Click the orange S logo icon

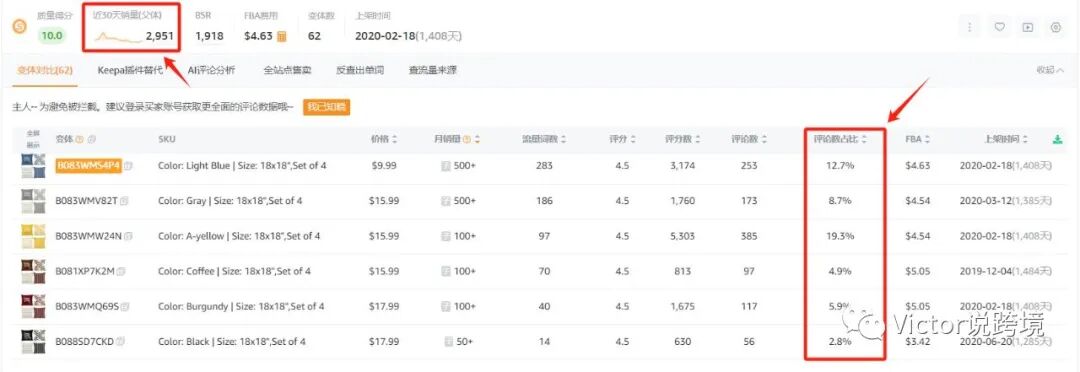coord(20,27)
